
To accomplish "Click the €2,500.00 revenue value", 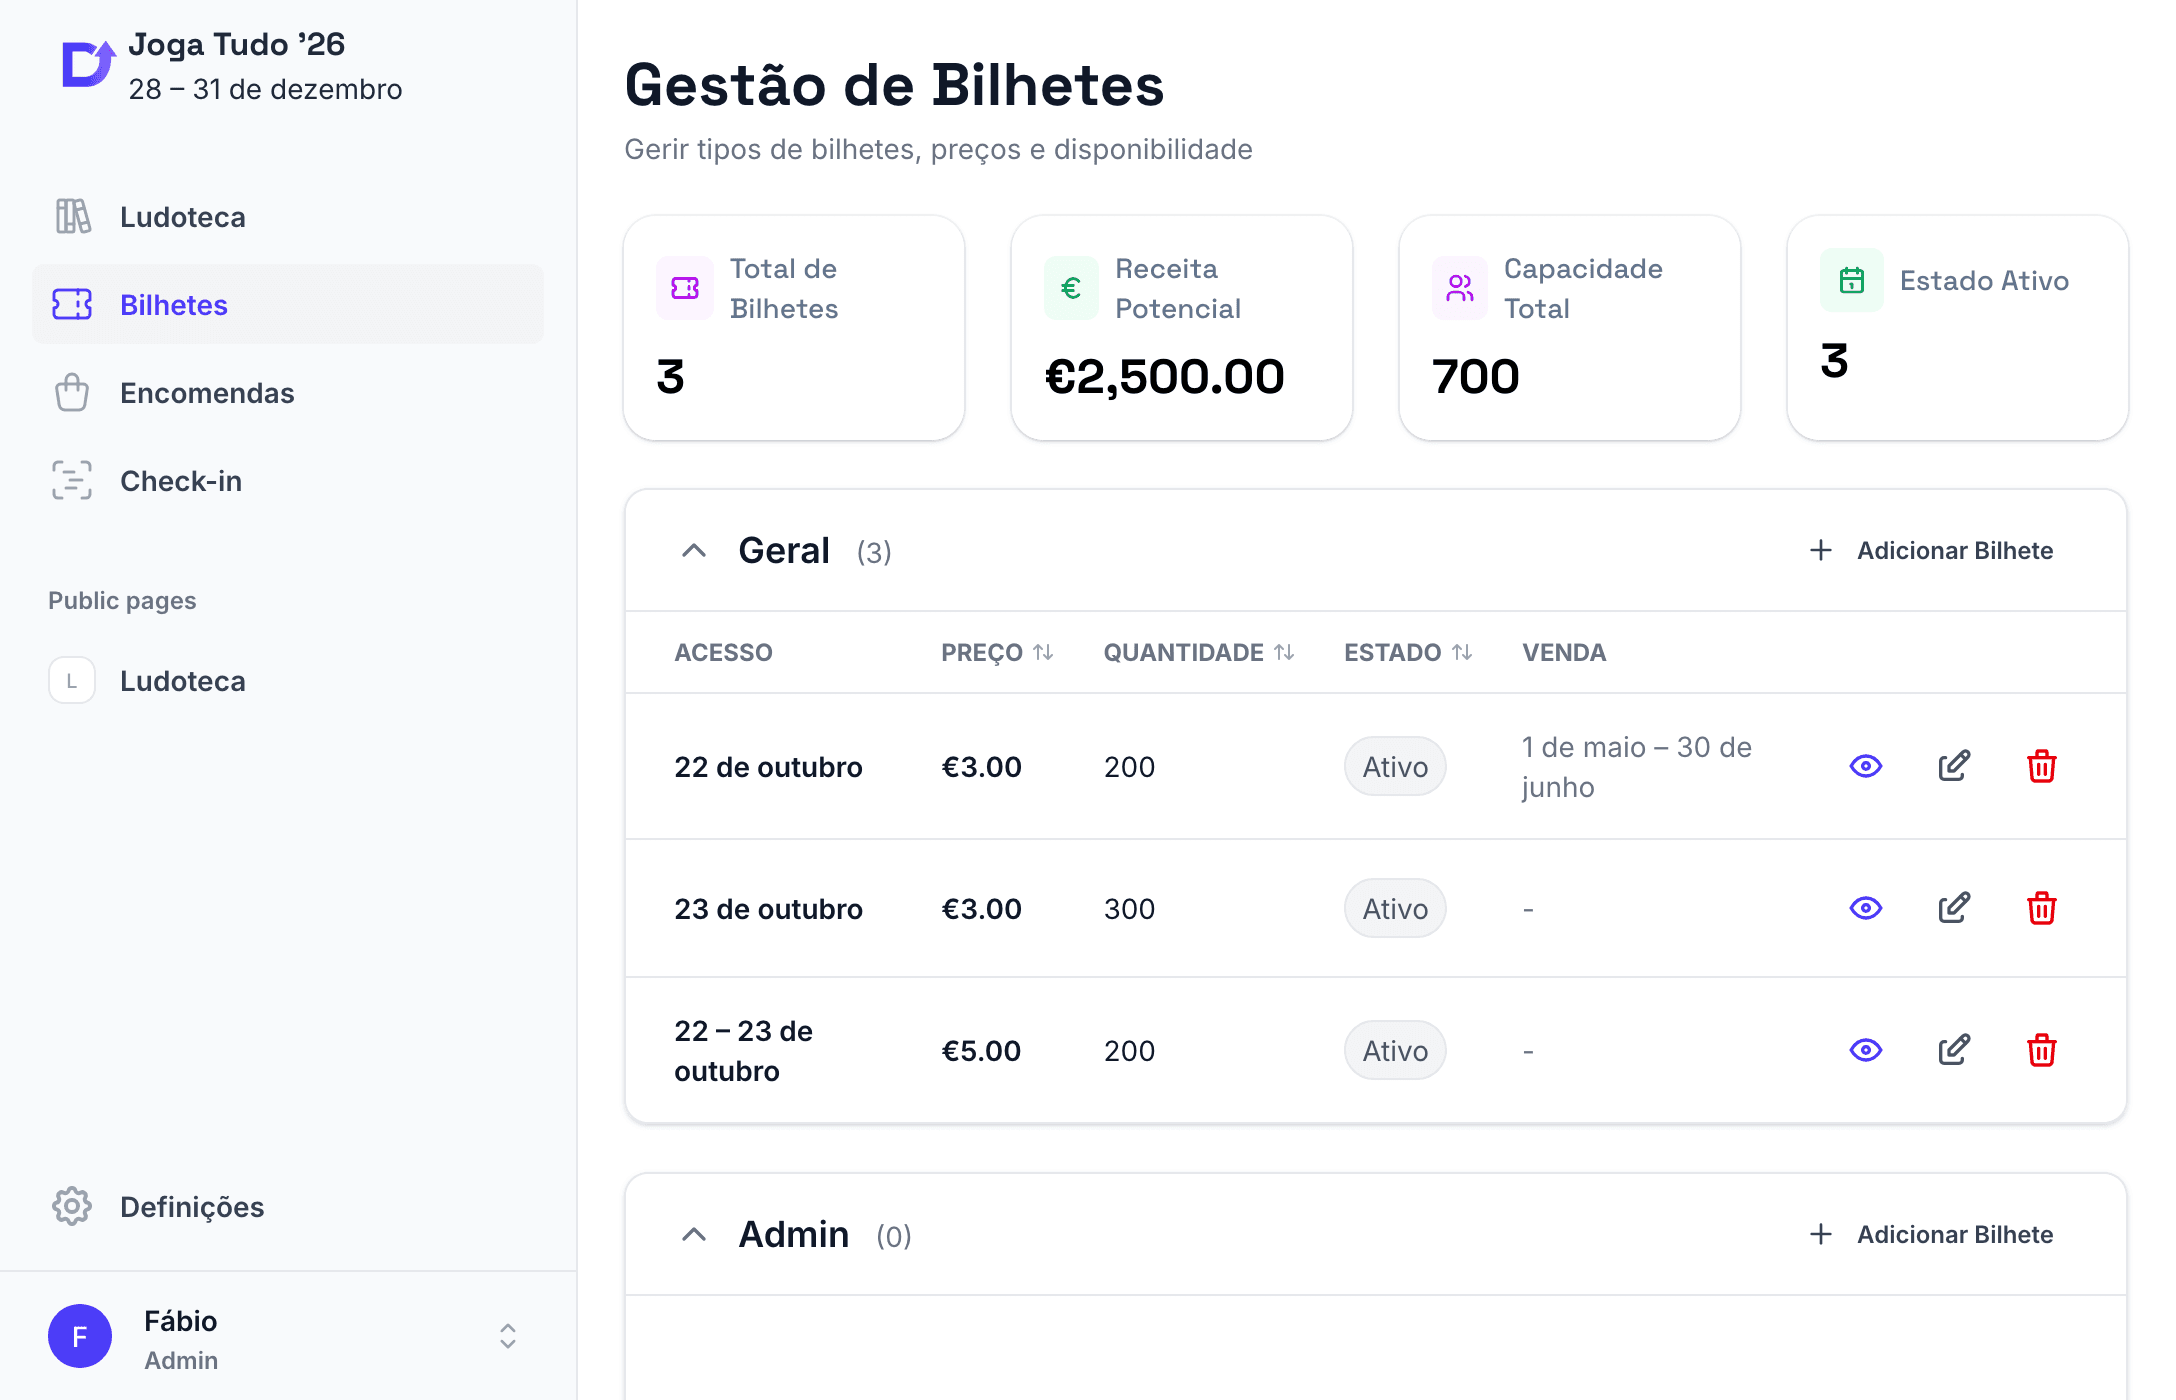I will [1165, 377].
